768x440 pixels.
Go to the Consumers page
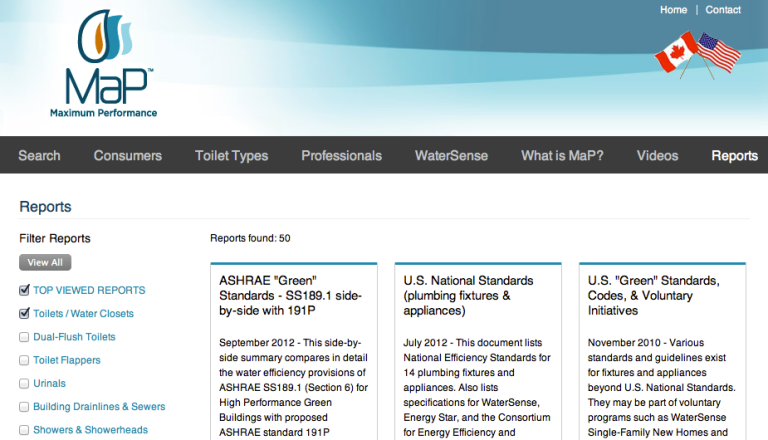pos(128,156)
